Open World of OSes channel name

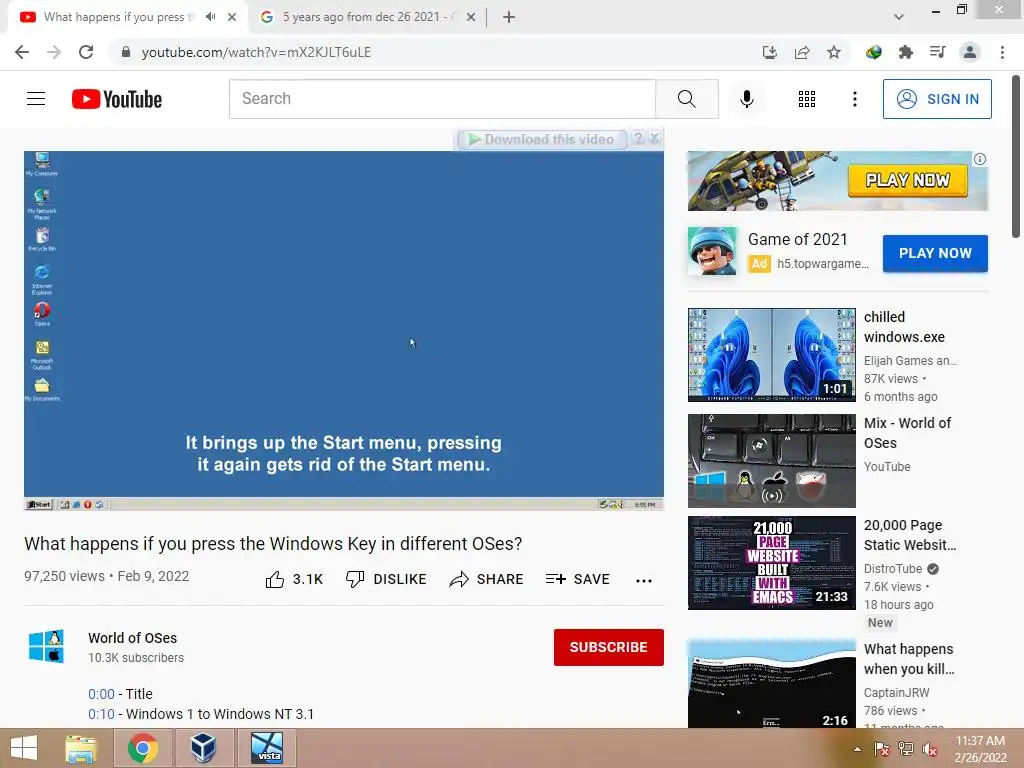[133, 638]
